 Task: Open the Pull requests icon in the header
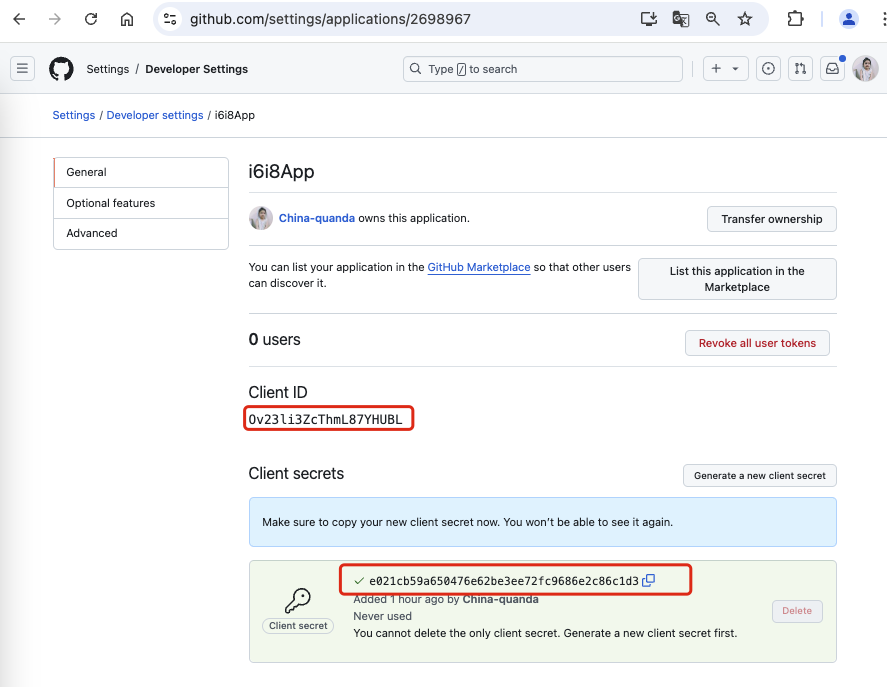tap(800, 69)
